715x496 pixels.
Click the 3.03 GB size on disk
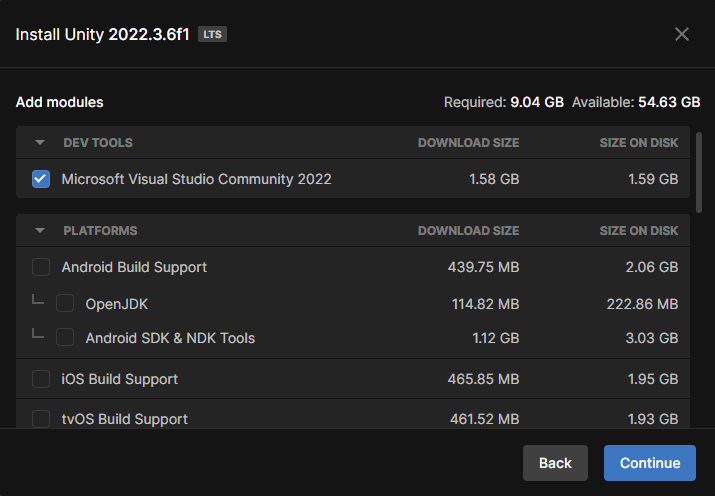tap(652, 338)
